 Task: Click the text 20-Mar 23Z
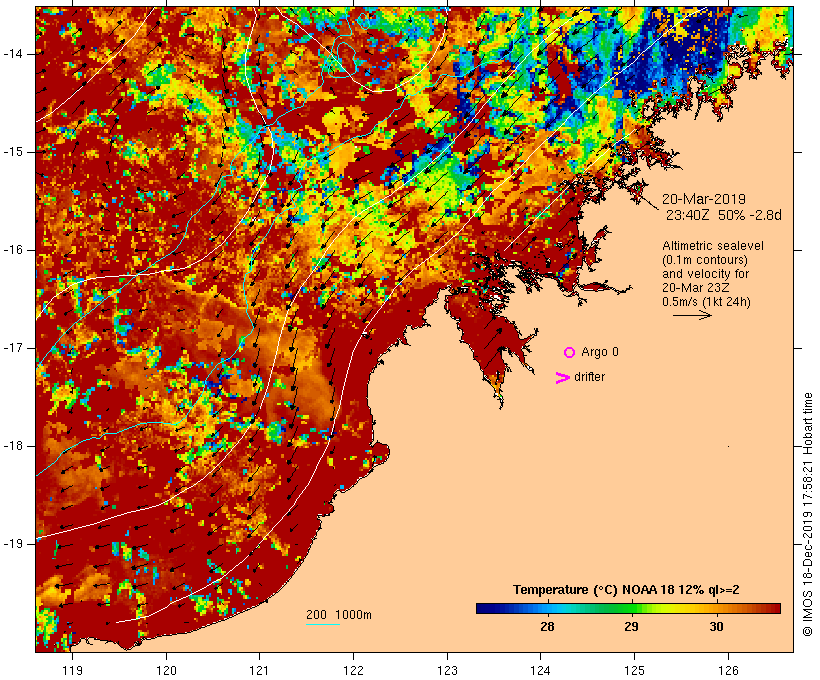pos(696,288)
